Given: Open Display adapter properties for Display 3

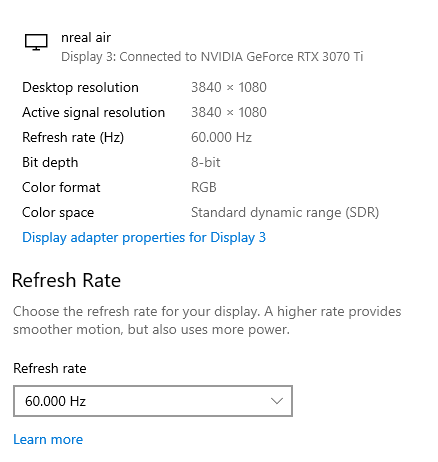Looking at the screenshot, I should 144,238.
